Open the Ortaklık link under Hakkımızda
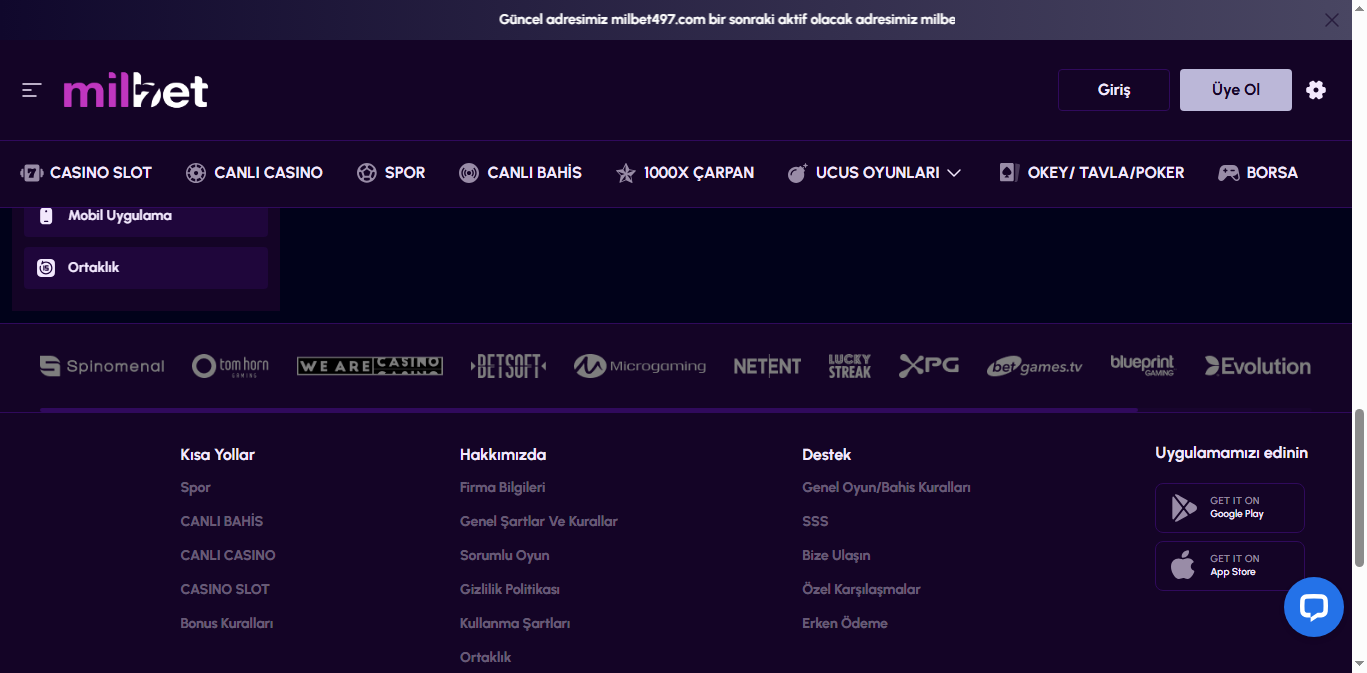Image resolution: width=1367 pixels, height=673 pixels. click(486, 658)
